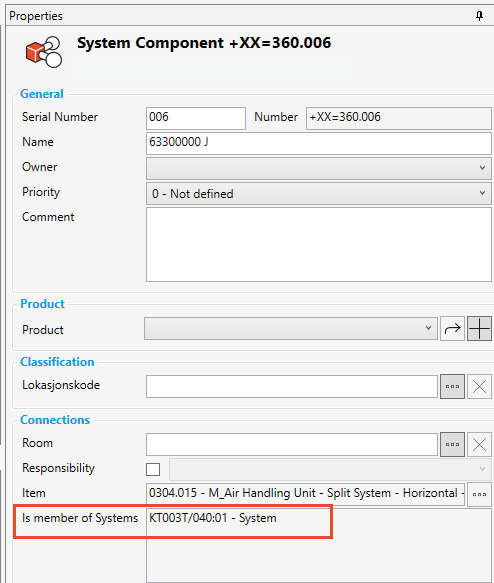
Task: Open the Priority dropdown
Action: (319, 193)
